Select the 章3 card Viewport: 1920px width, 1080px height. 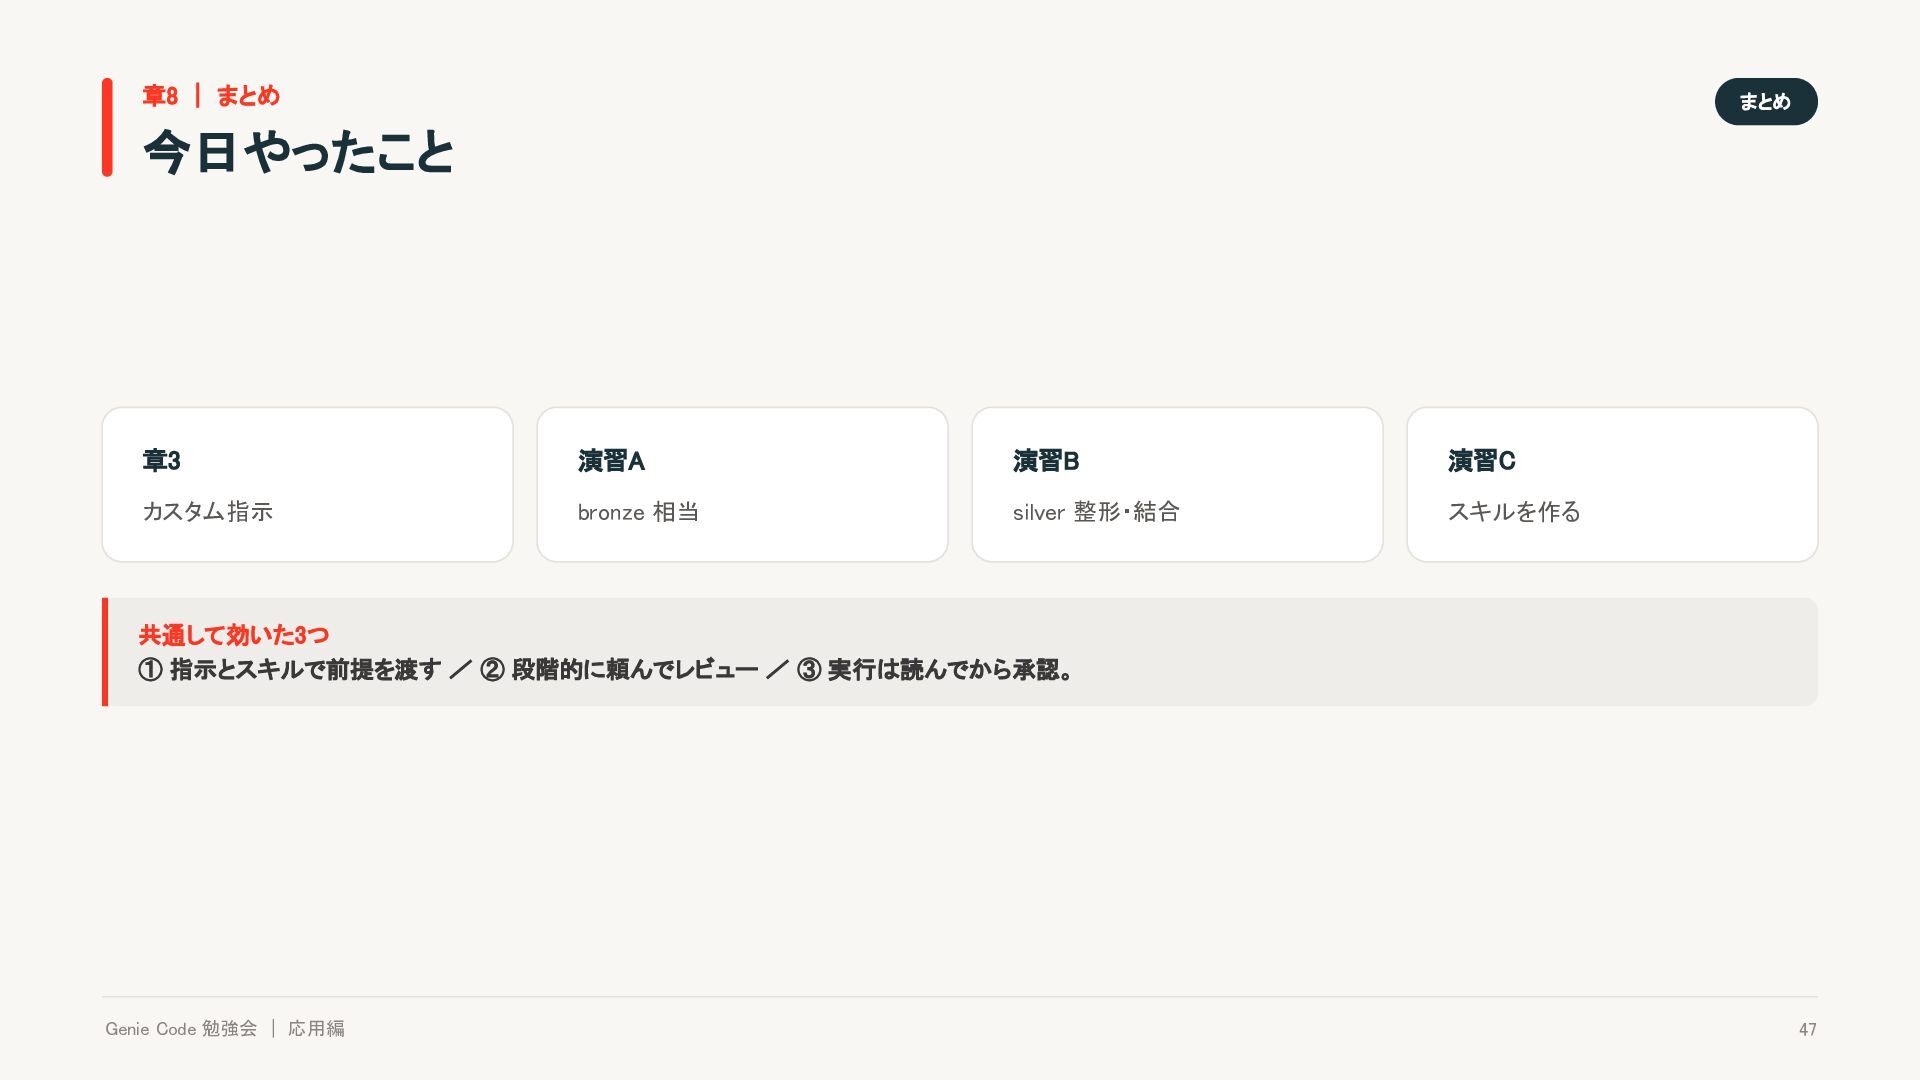coord(307,484)
